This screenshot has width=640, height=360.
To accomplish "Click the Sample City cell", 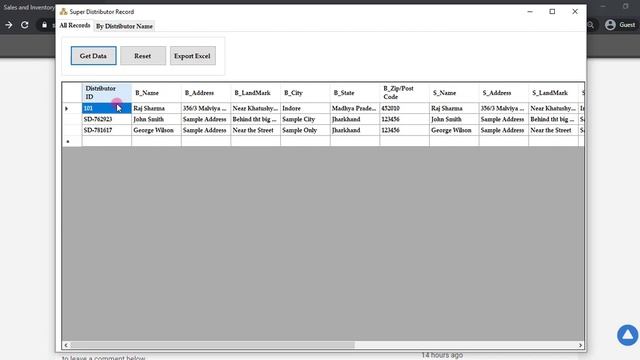I will (x=305, y=119).
